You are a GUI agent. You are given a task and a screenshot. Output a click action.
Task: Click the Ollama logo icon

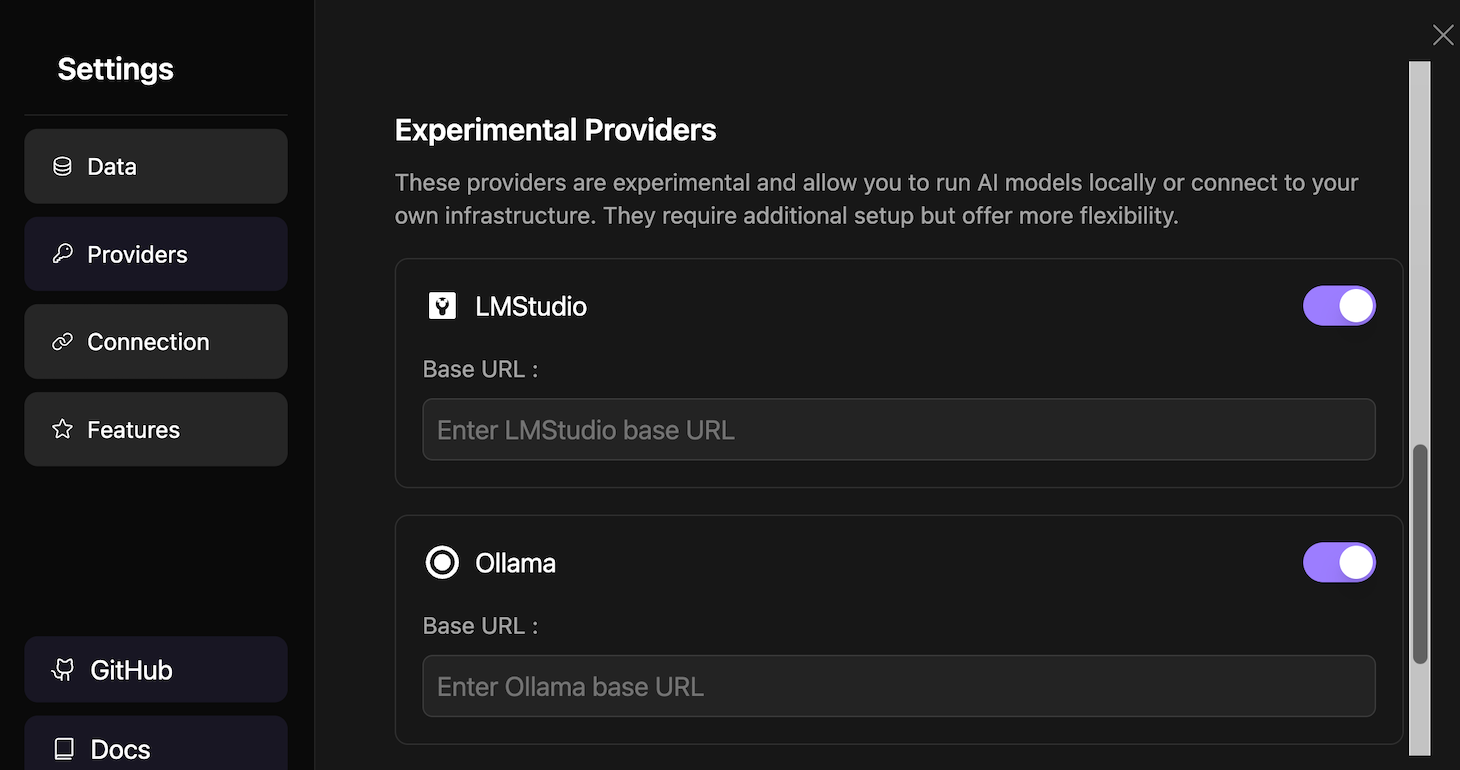point(442,563)
